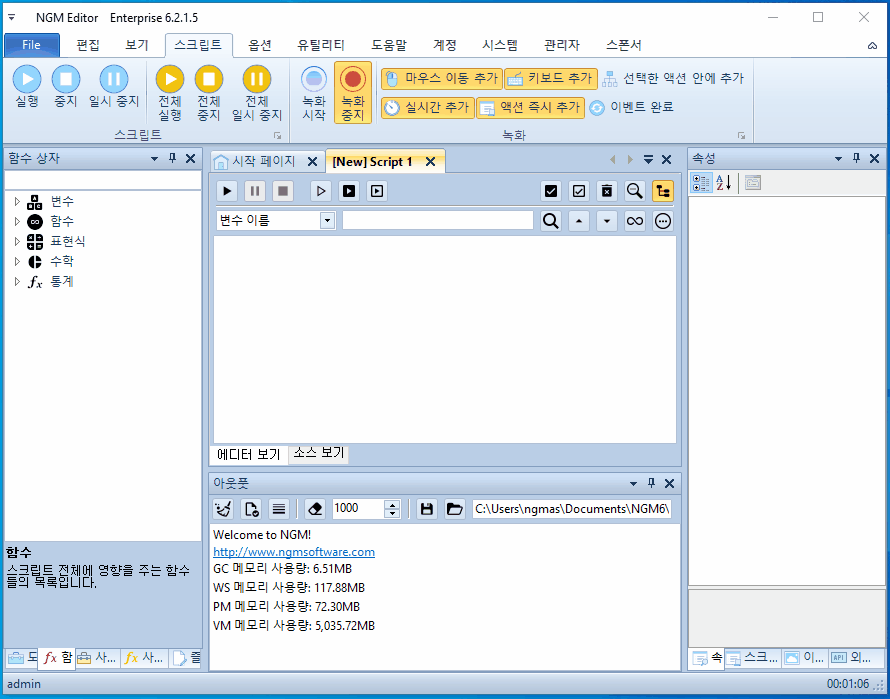Click the search previous up arrow
Viewport: 890px width, 699px height.
point(578,221)
